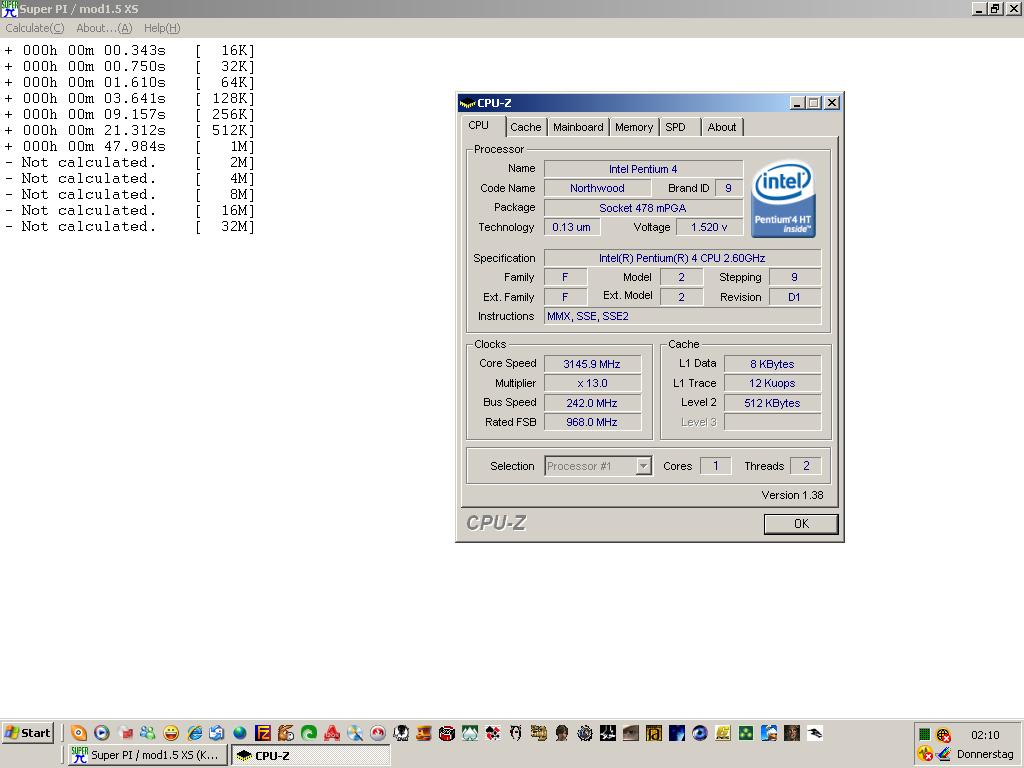Click the Name field 'Intel Pentium 4'
This screenshot has width=1024, height=768.
pos(643,169)
